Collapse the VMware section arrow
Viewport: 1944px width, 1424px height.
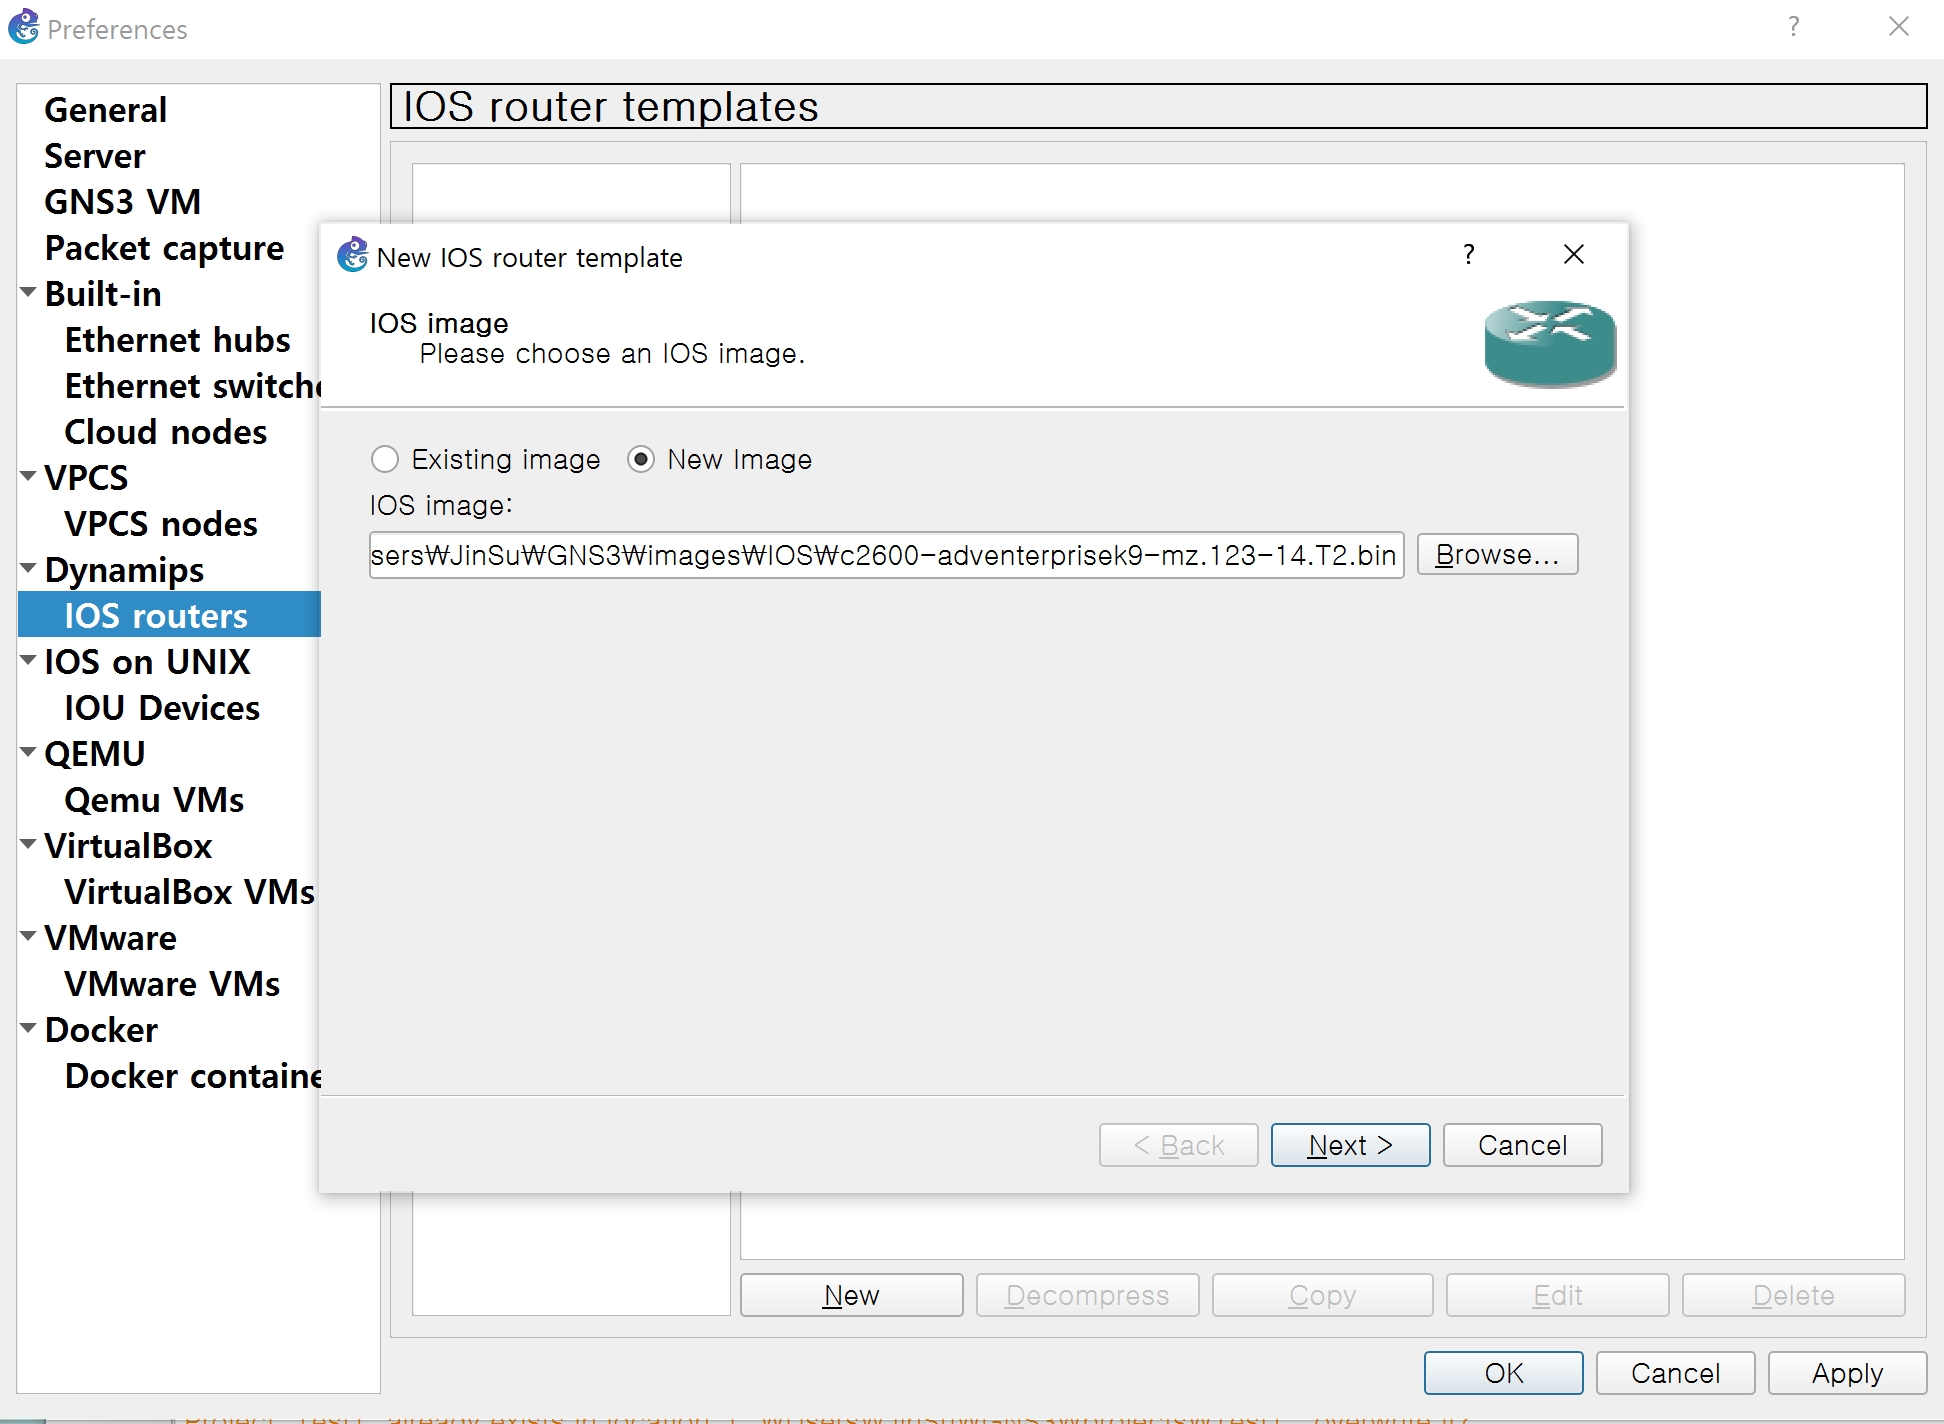[29, 937]
